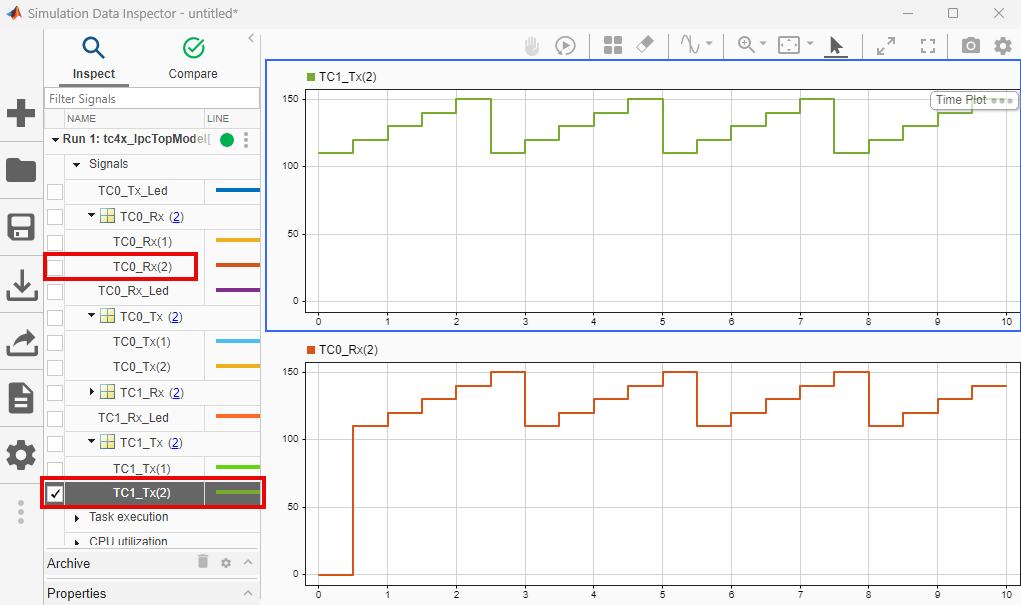The image size is (1021, 605).
Task: Select the Zoom in magnifier tool
Action: click(746, 44)
